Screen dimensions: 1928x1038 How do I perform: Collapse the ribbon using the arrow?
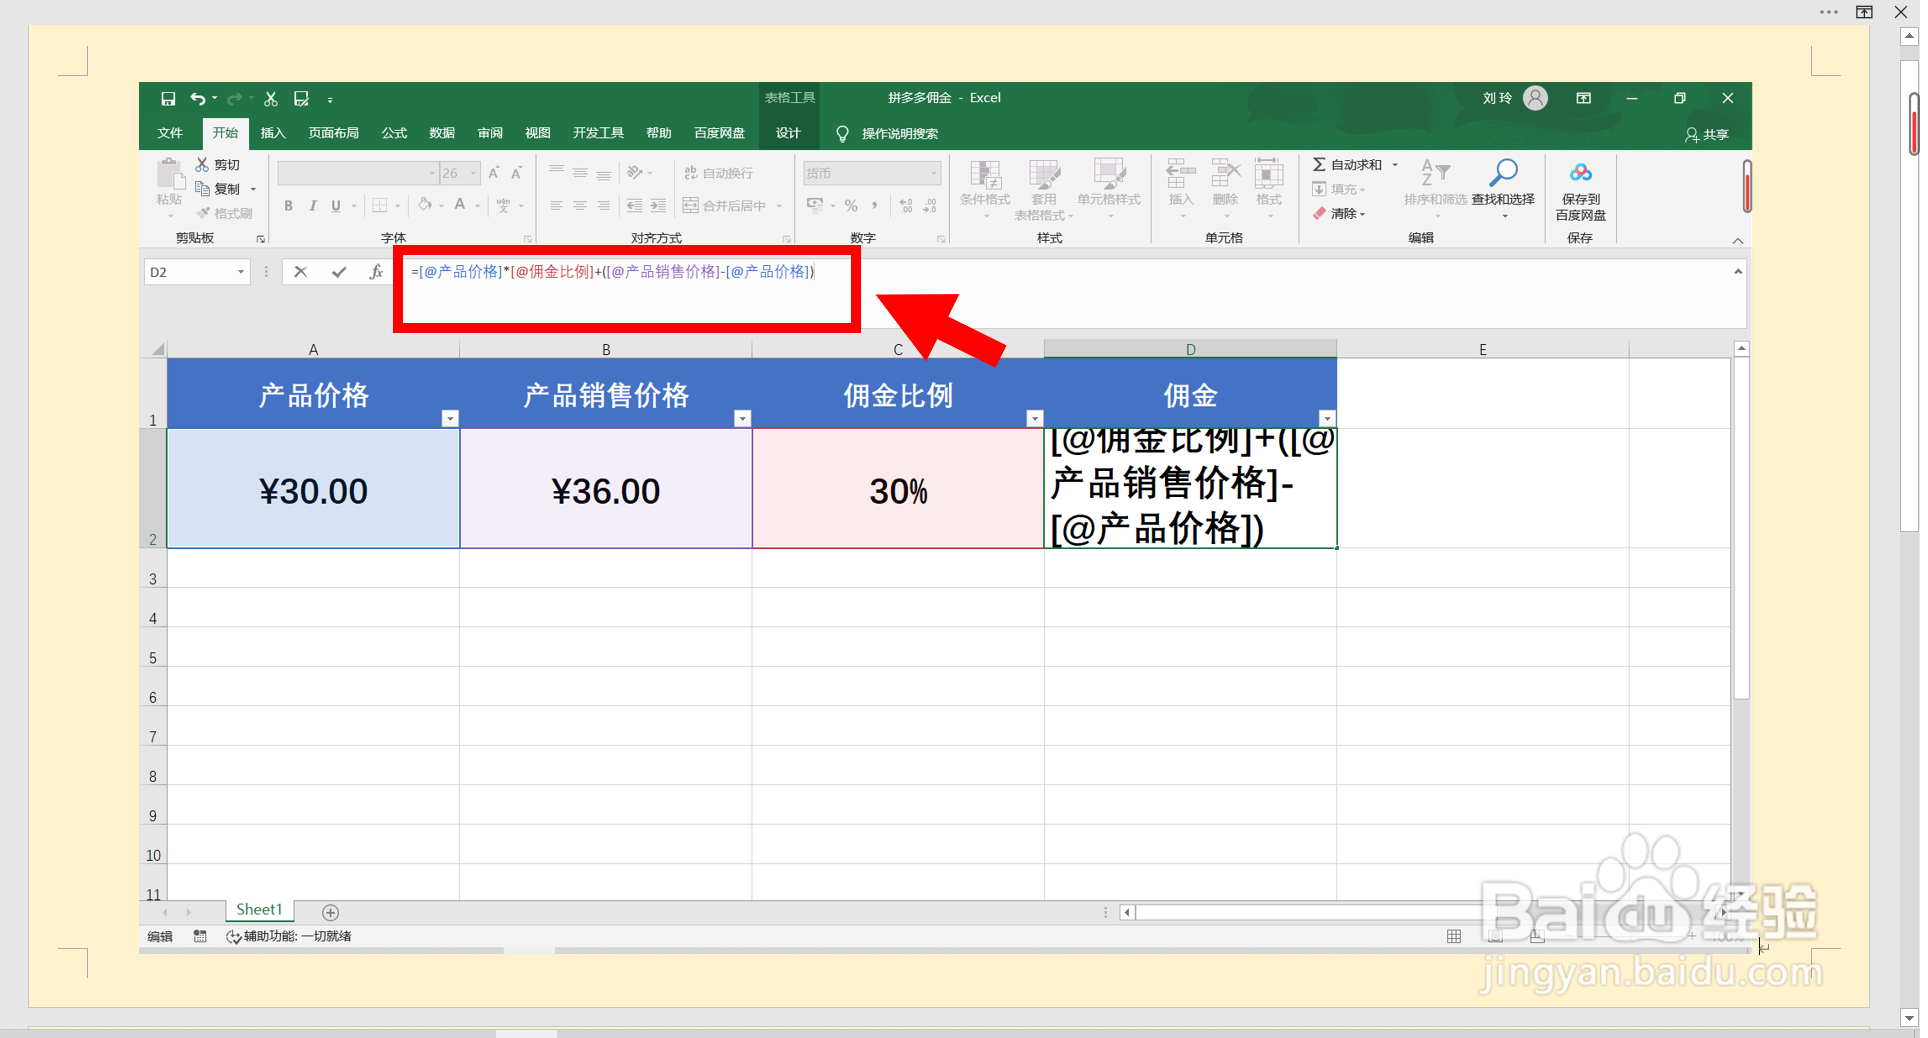[1738, 240]
